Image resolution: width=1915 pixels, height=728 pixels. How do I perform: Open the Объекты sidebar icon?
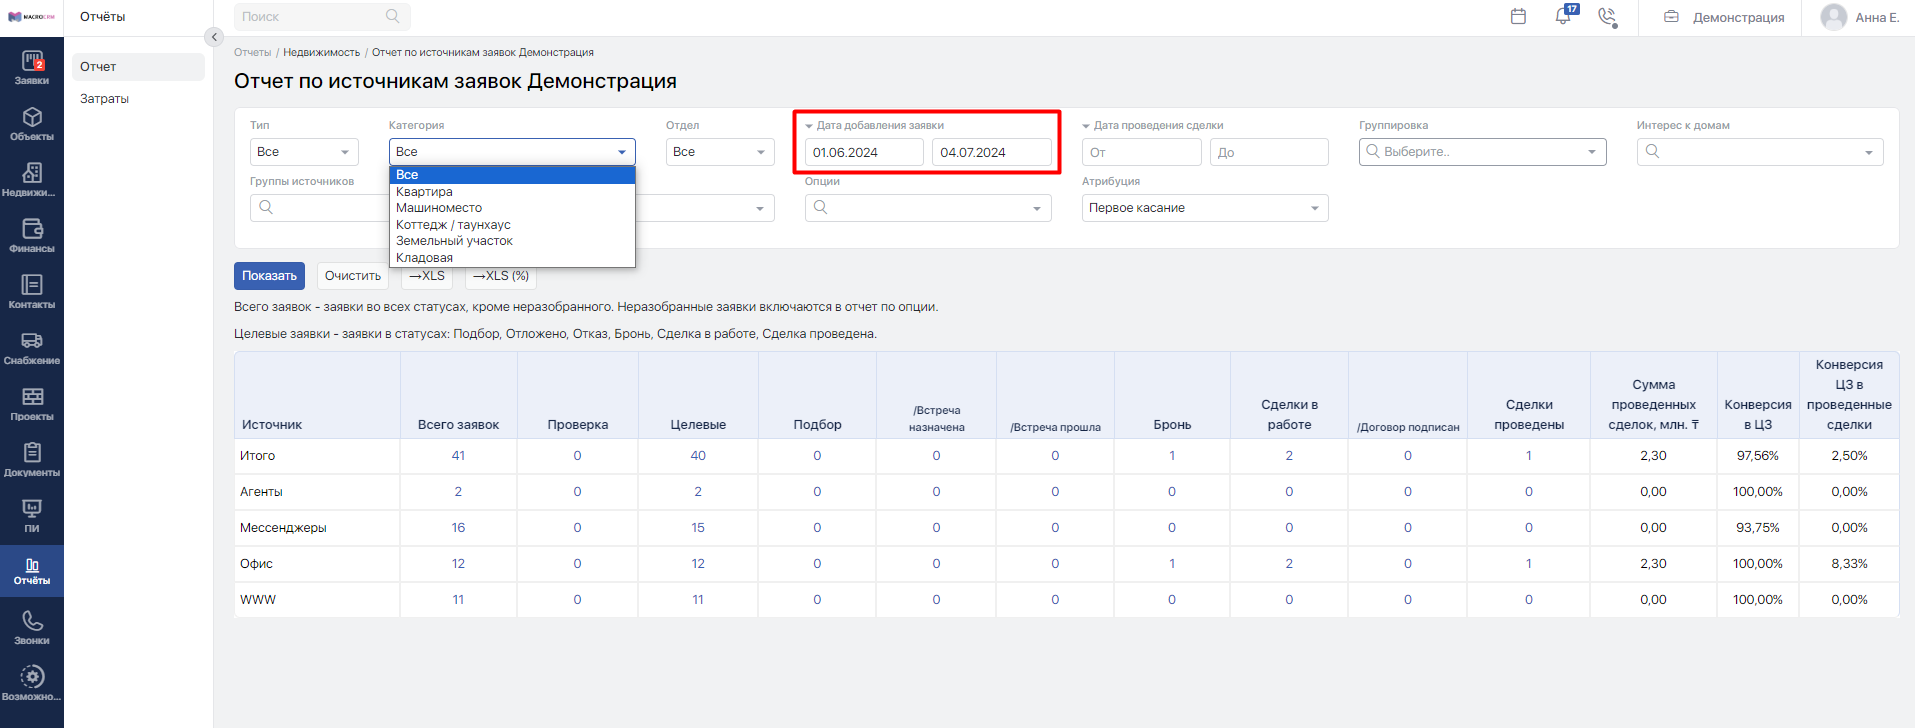coord(32,123)
